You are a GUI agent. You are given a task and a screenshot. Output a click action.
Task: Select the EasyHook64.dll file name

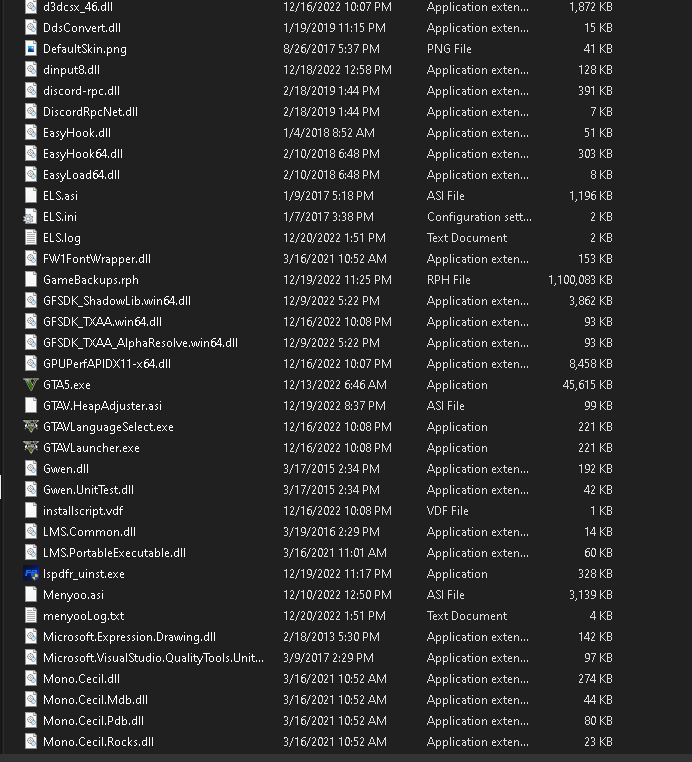click(83, 154)
